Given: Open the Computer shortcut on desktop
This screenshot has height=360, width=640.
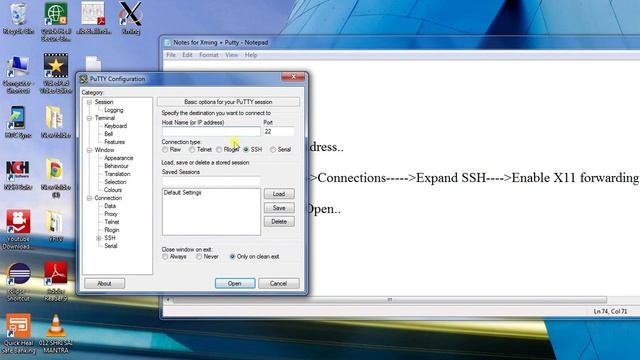Looking at the screenshot, I should tap(18, 74).
